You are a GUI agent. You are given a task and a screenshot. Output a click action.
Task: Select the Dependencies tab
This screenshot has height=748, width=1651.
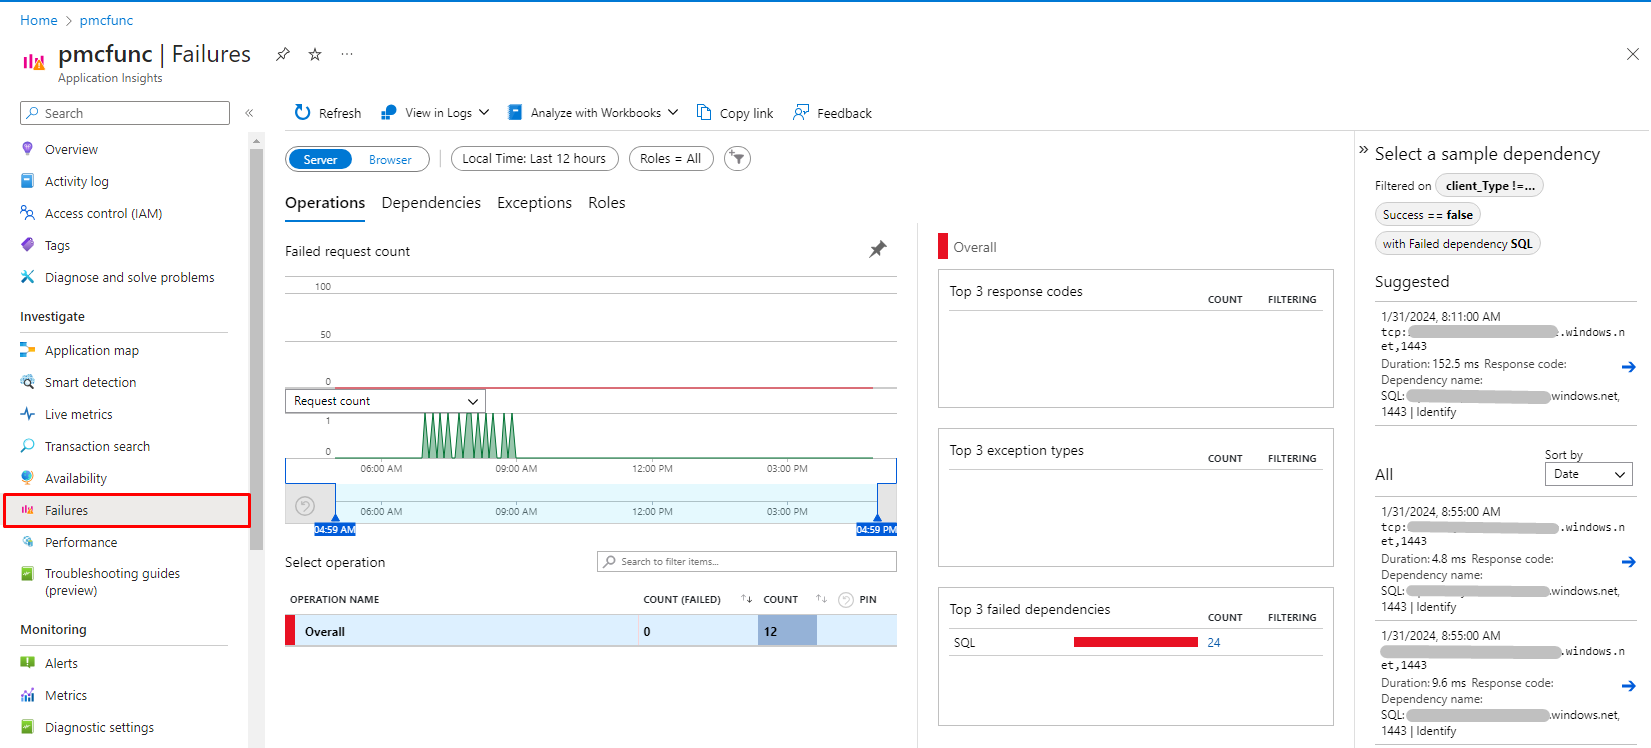[431, 203]
